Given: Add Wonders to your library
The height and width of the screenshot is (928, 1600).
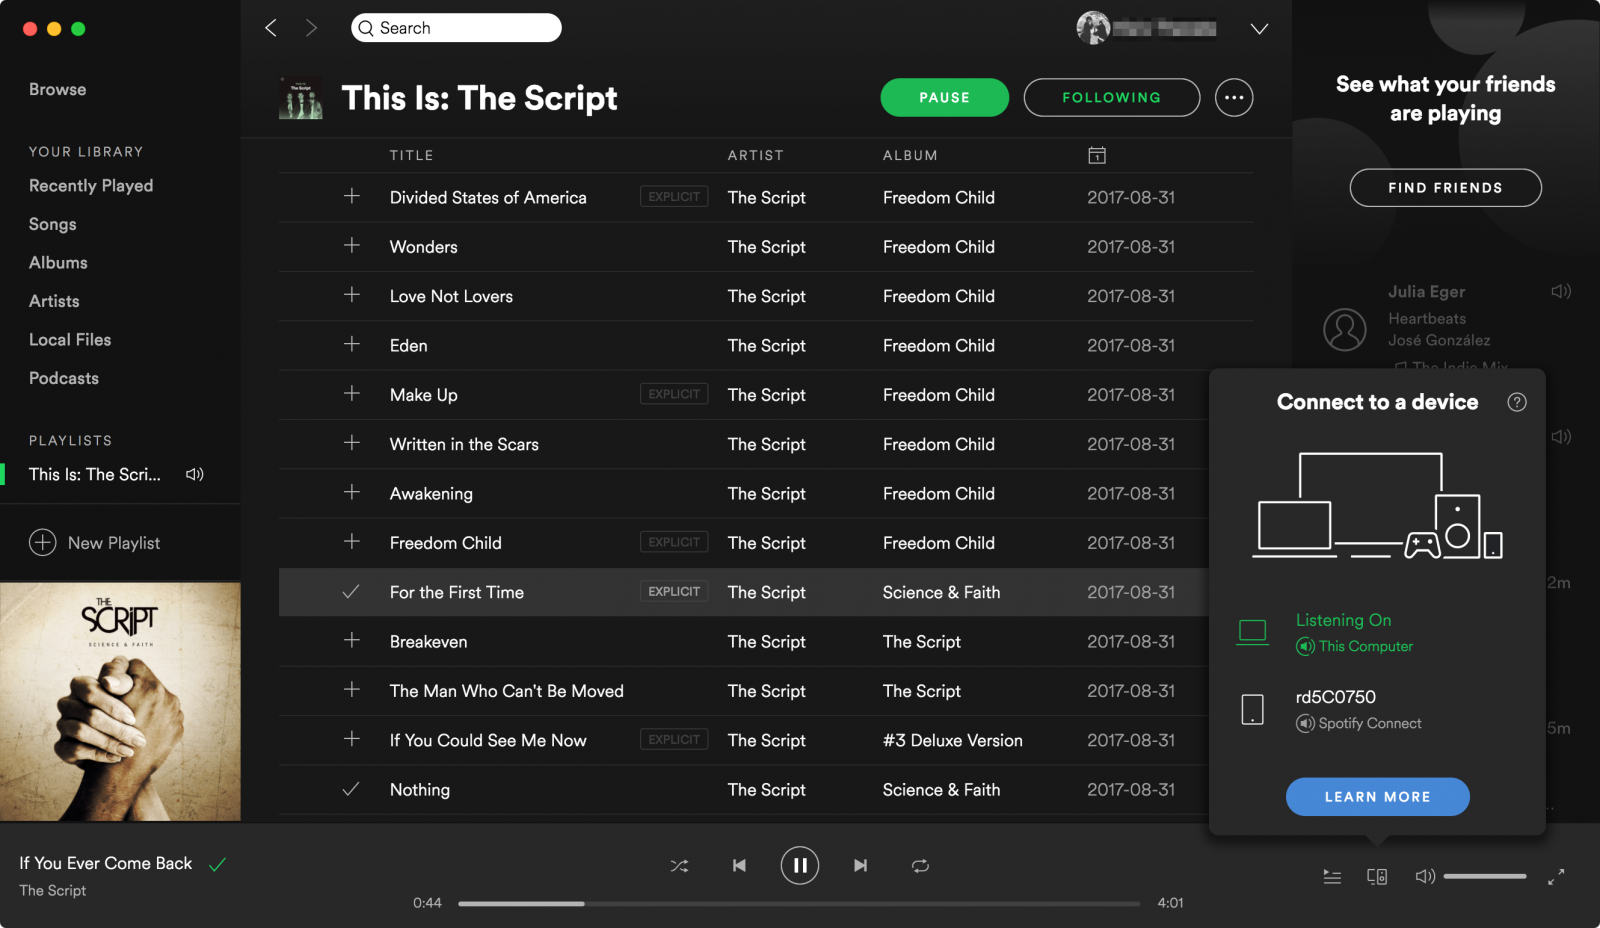Looking at the screenshot, I should pos(352,245).
